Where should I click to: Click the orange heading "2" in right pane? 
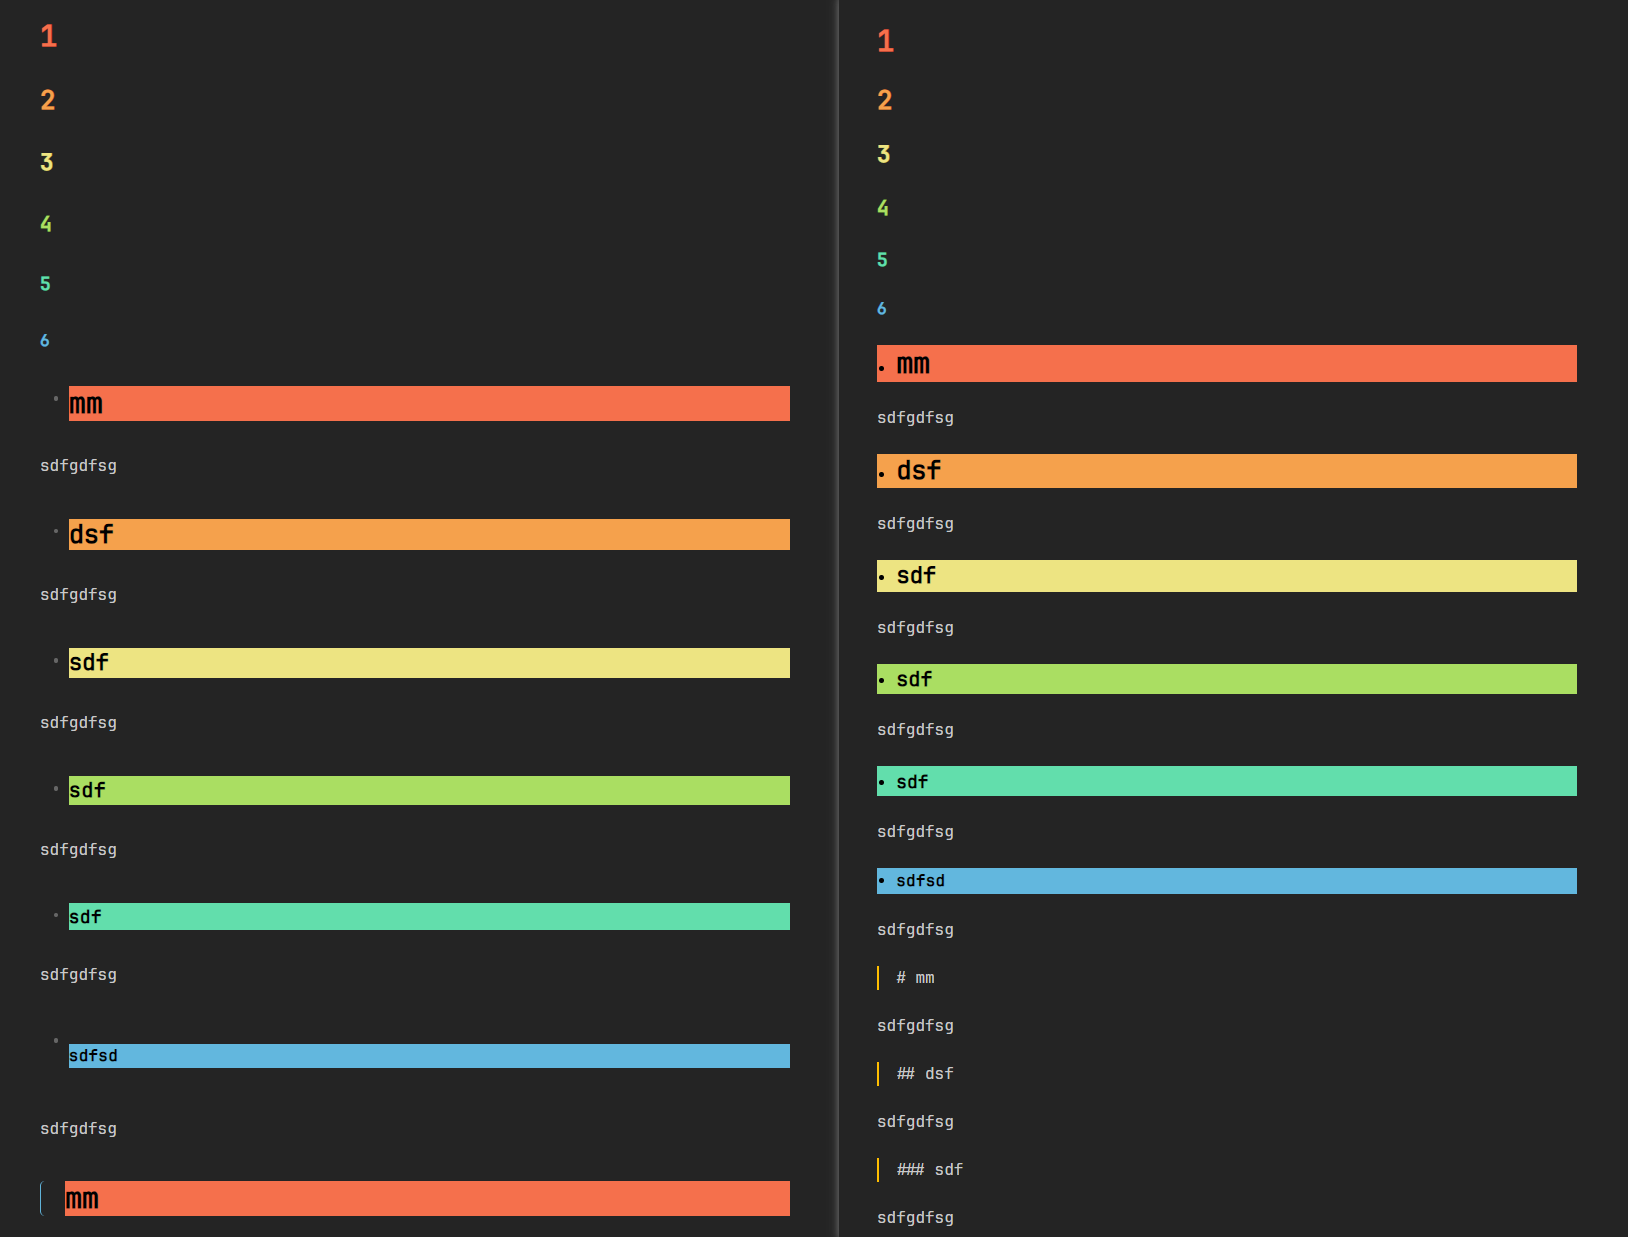pos(884,100)
